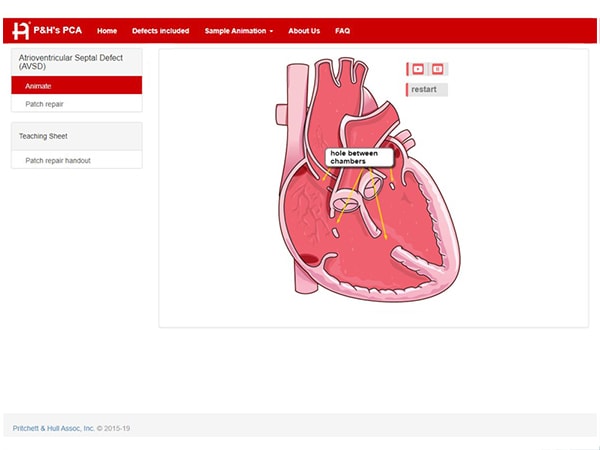Select Patch repair in sidebar
The image size is (600, 450).
coord(77,103)
